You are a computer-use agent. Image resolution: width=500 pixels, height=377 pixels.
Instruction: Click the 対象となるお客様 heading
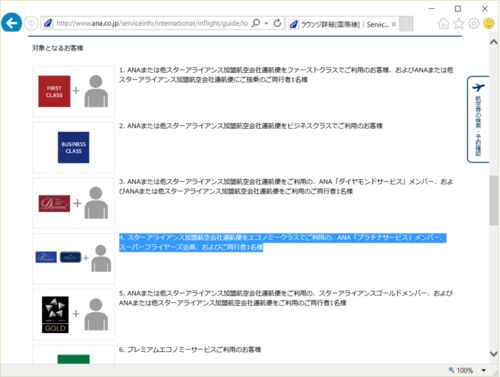click(57, 48)
